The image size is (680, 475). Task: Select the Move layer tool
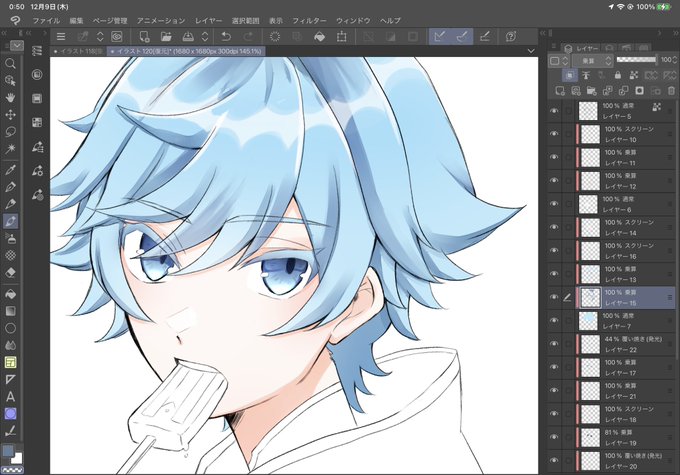[x=10, y=115]
